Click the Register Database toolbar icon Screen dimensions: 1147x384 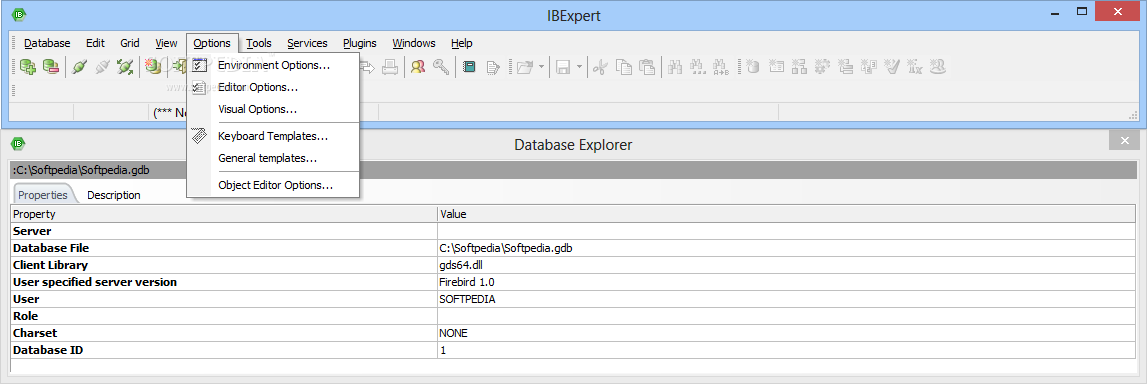pyautogui.click(x=28, y=67)
